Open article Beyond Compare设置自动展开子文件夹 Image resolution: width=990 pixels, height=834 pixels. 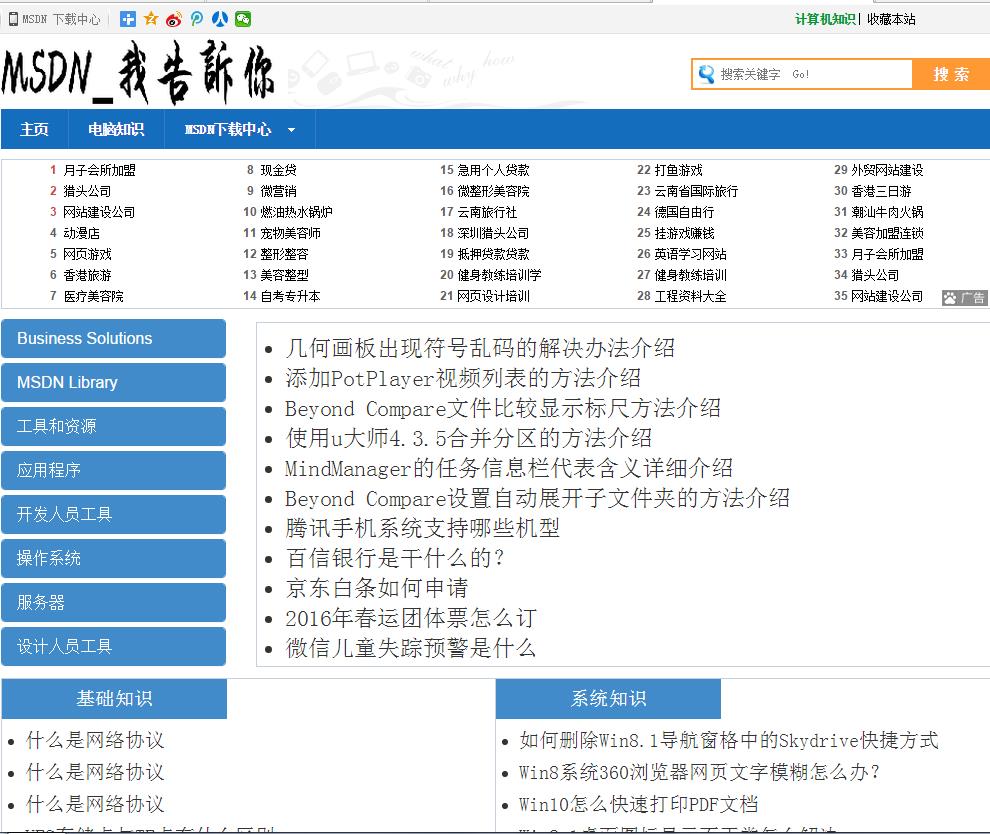(x=537, y=499)
